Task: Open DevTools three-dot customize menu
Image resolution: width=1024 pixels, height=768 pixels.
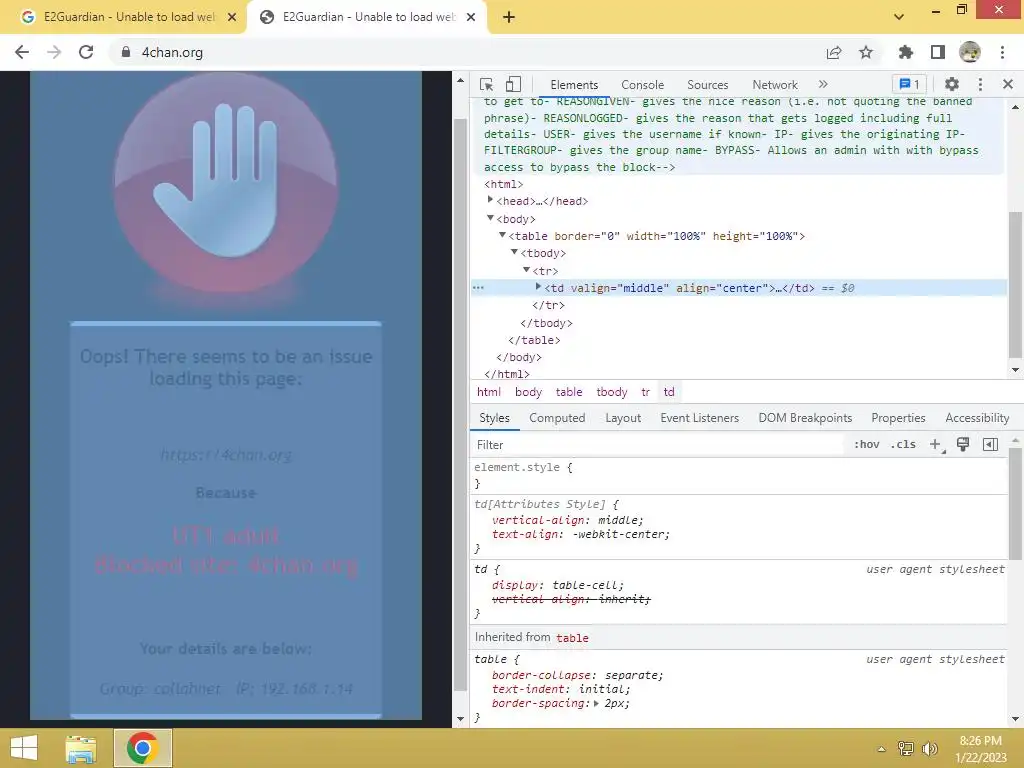Action: [980, 84]
